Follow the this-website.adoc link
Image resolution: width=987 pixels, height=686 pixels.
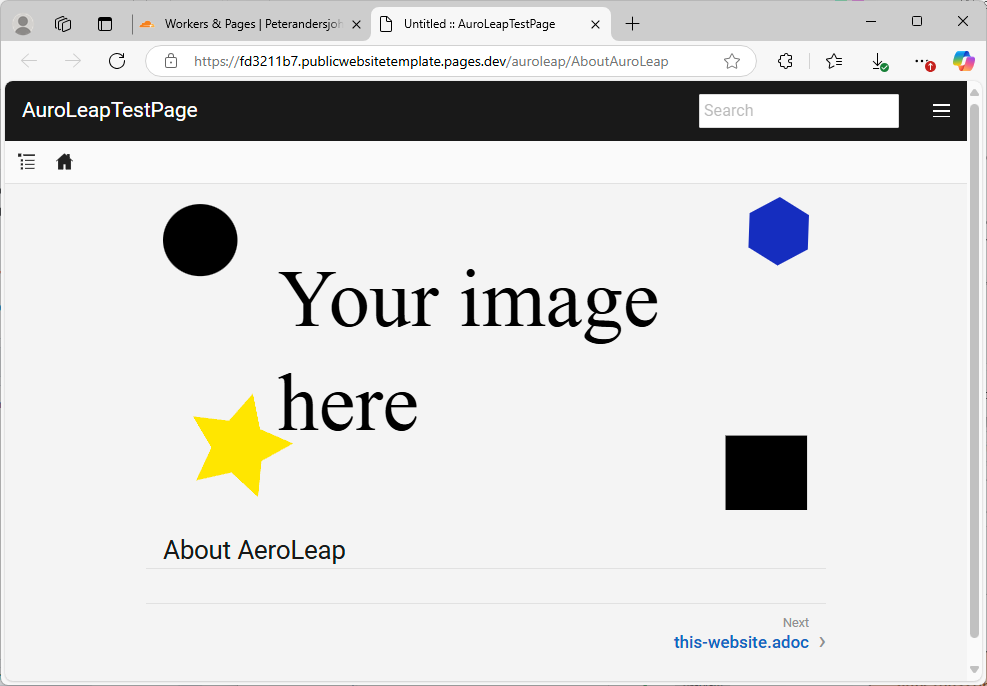pos(740,642)
